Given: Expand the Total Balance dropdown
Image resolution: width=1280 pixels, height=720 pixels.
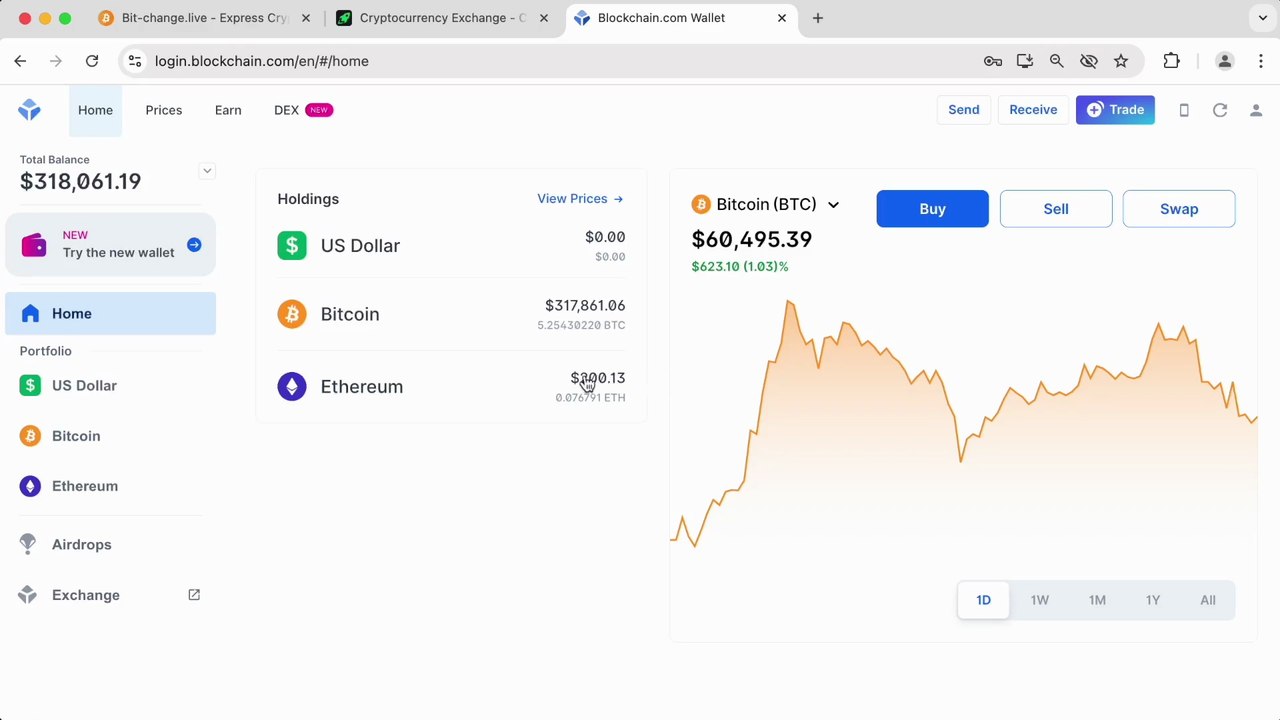Looking at the screenshot, I should coord(207,171).
